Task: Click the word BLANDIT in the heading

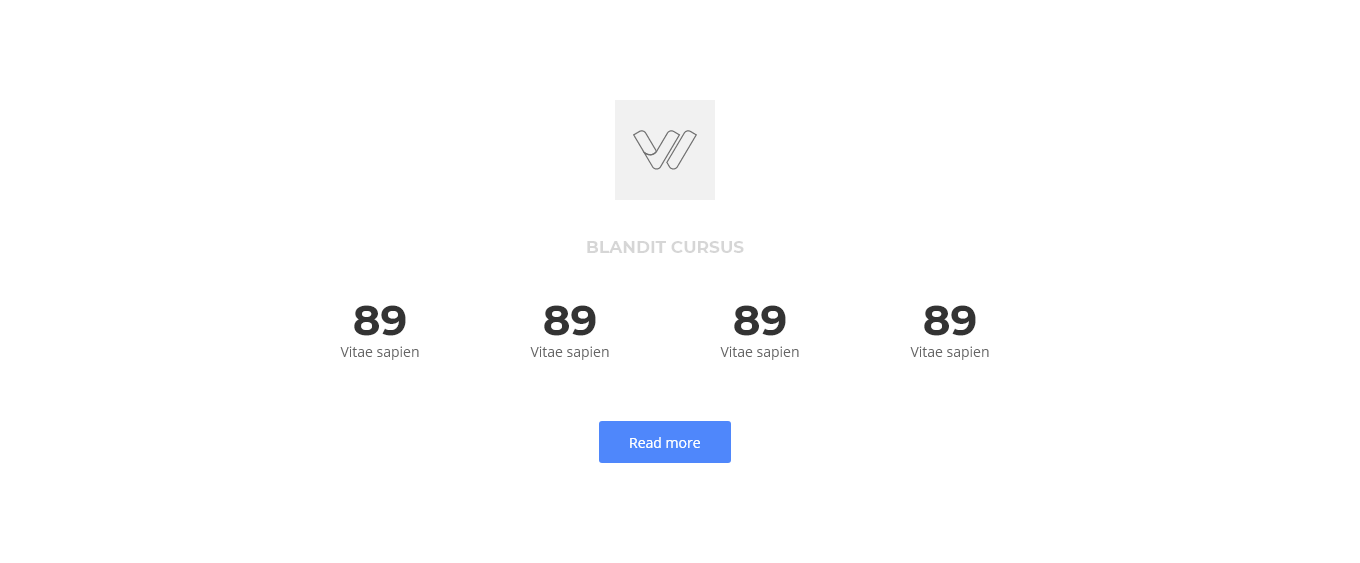Action: pyautogui.click(x=626, y=247)
